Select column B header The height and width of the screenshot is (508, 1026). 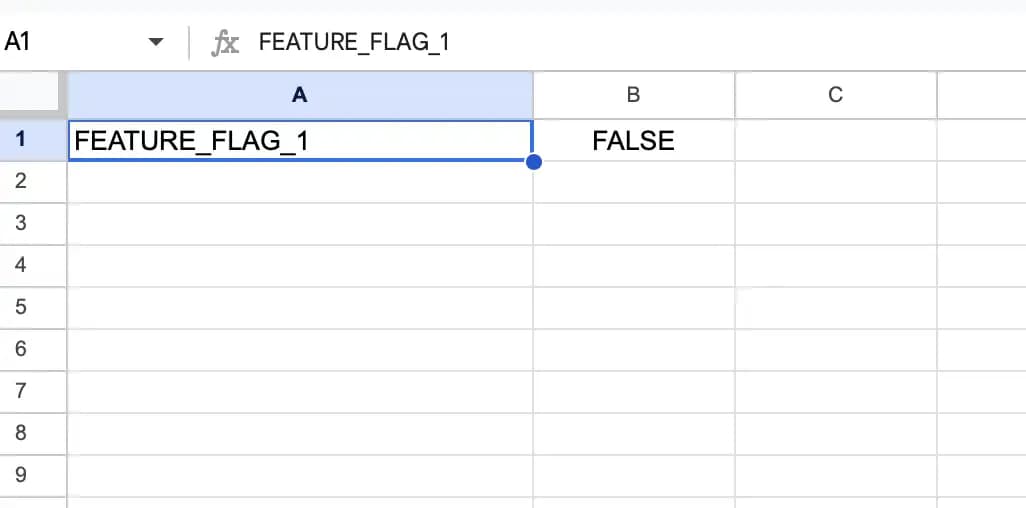(x=633, y=96)
